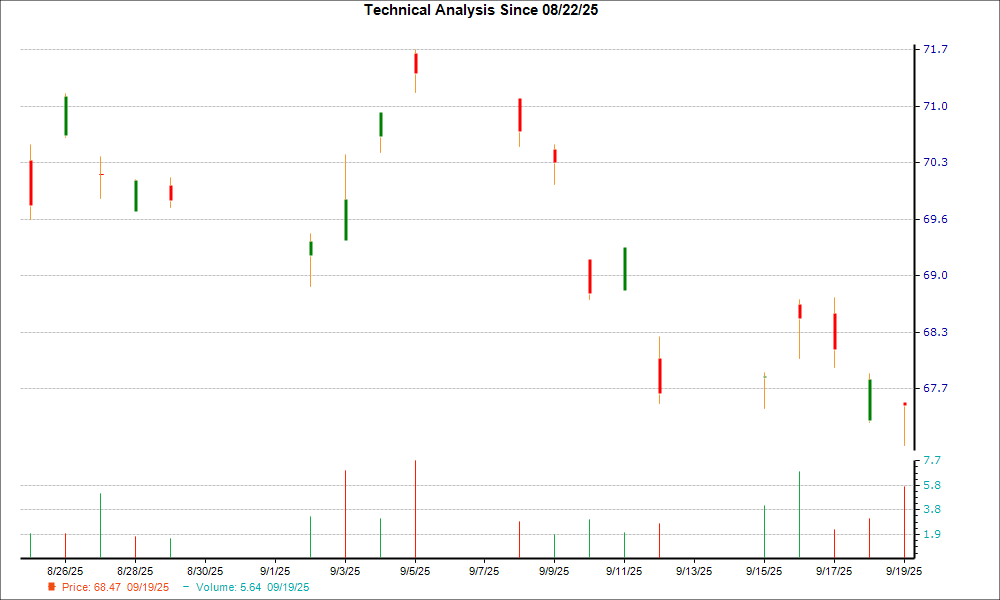1000x600 pixels.
Task: Click the 9/17/25 date label
Action: (x=834, y=571)
